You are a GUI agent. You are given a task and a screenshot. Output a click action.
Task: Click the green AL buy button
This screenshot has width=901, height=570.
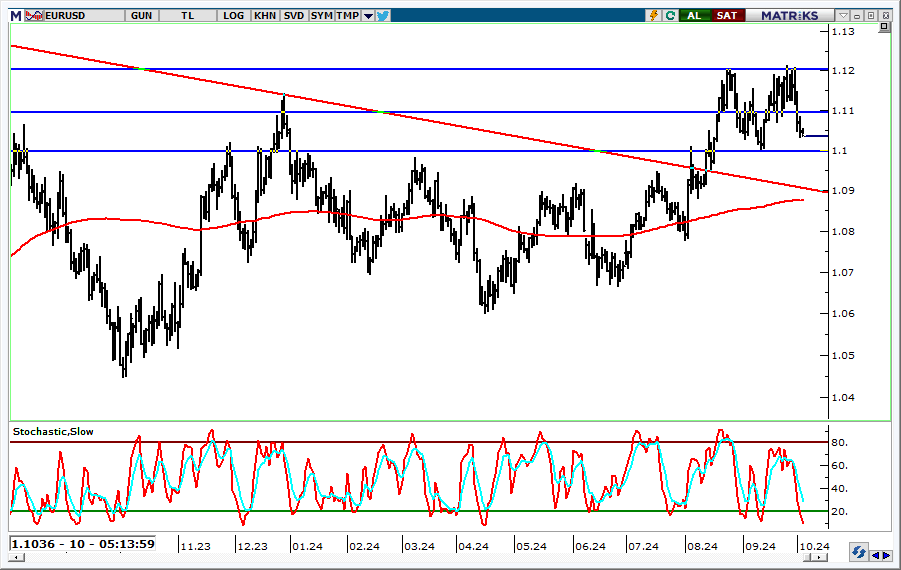pyautogui.click(x=693, y=15)
